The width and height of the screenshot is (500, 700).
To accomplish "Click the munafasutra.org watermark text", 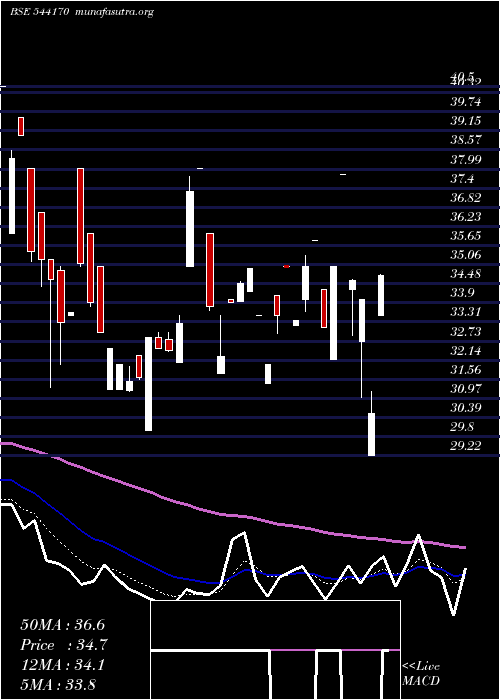I will pyautogui.click(x=115, y=12).
